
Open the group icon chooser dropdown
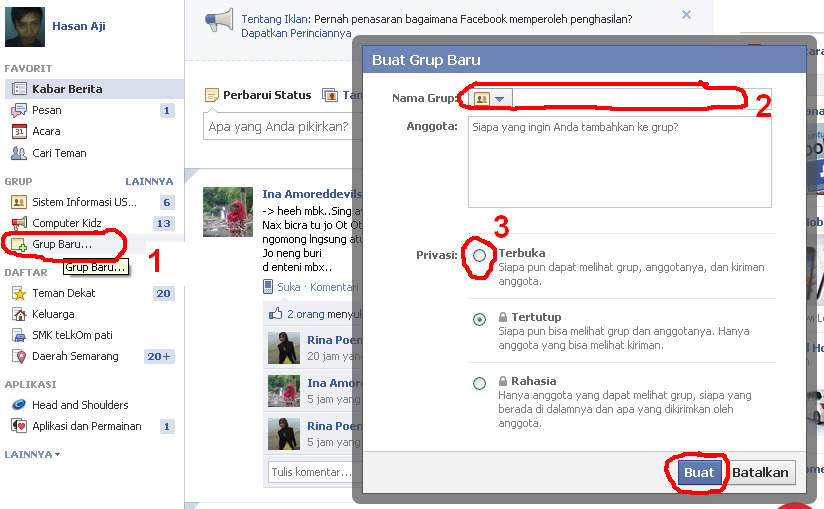pos(490,98)
